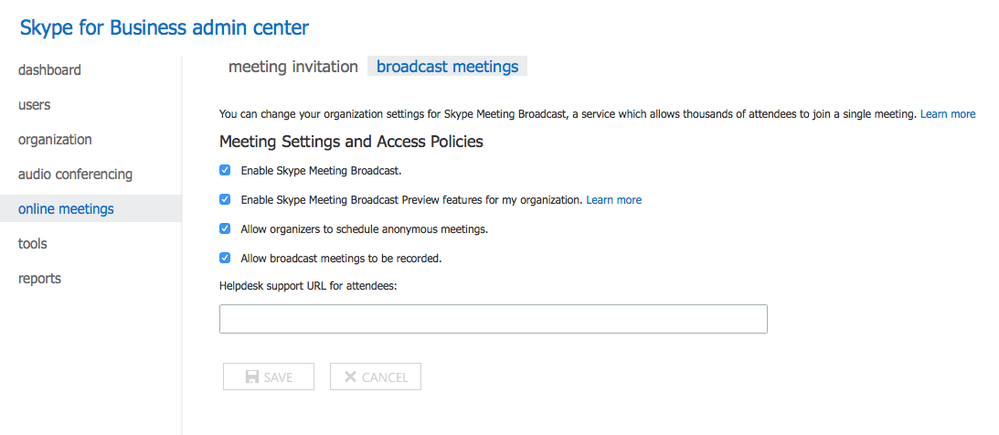Click the CANCEL button label
999x435 pixels.
pos(385,378)
